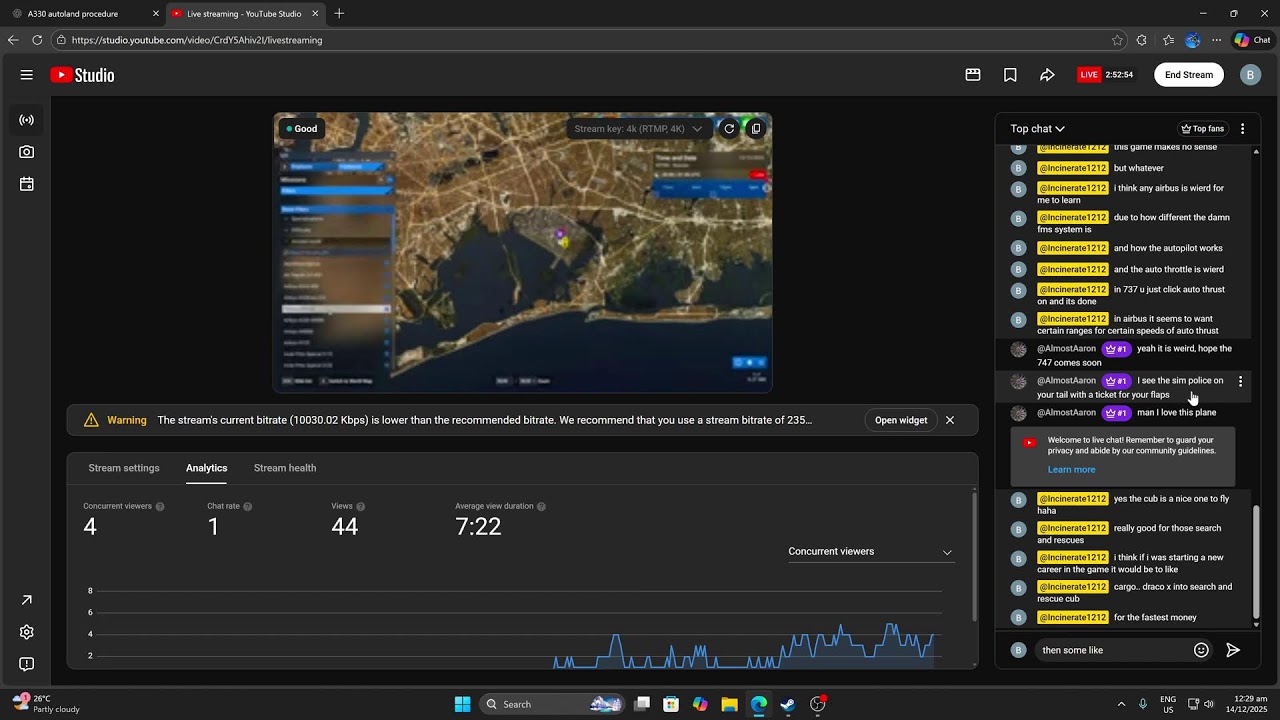The height and width of the screenshot is (720, 1280).
Task: Follow the Learn more chat guidelines link
Action: [1071, 470]
